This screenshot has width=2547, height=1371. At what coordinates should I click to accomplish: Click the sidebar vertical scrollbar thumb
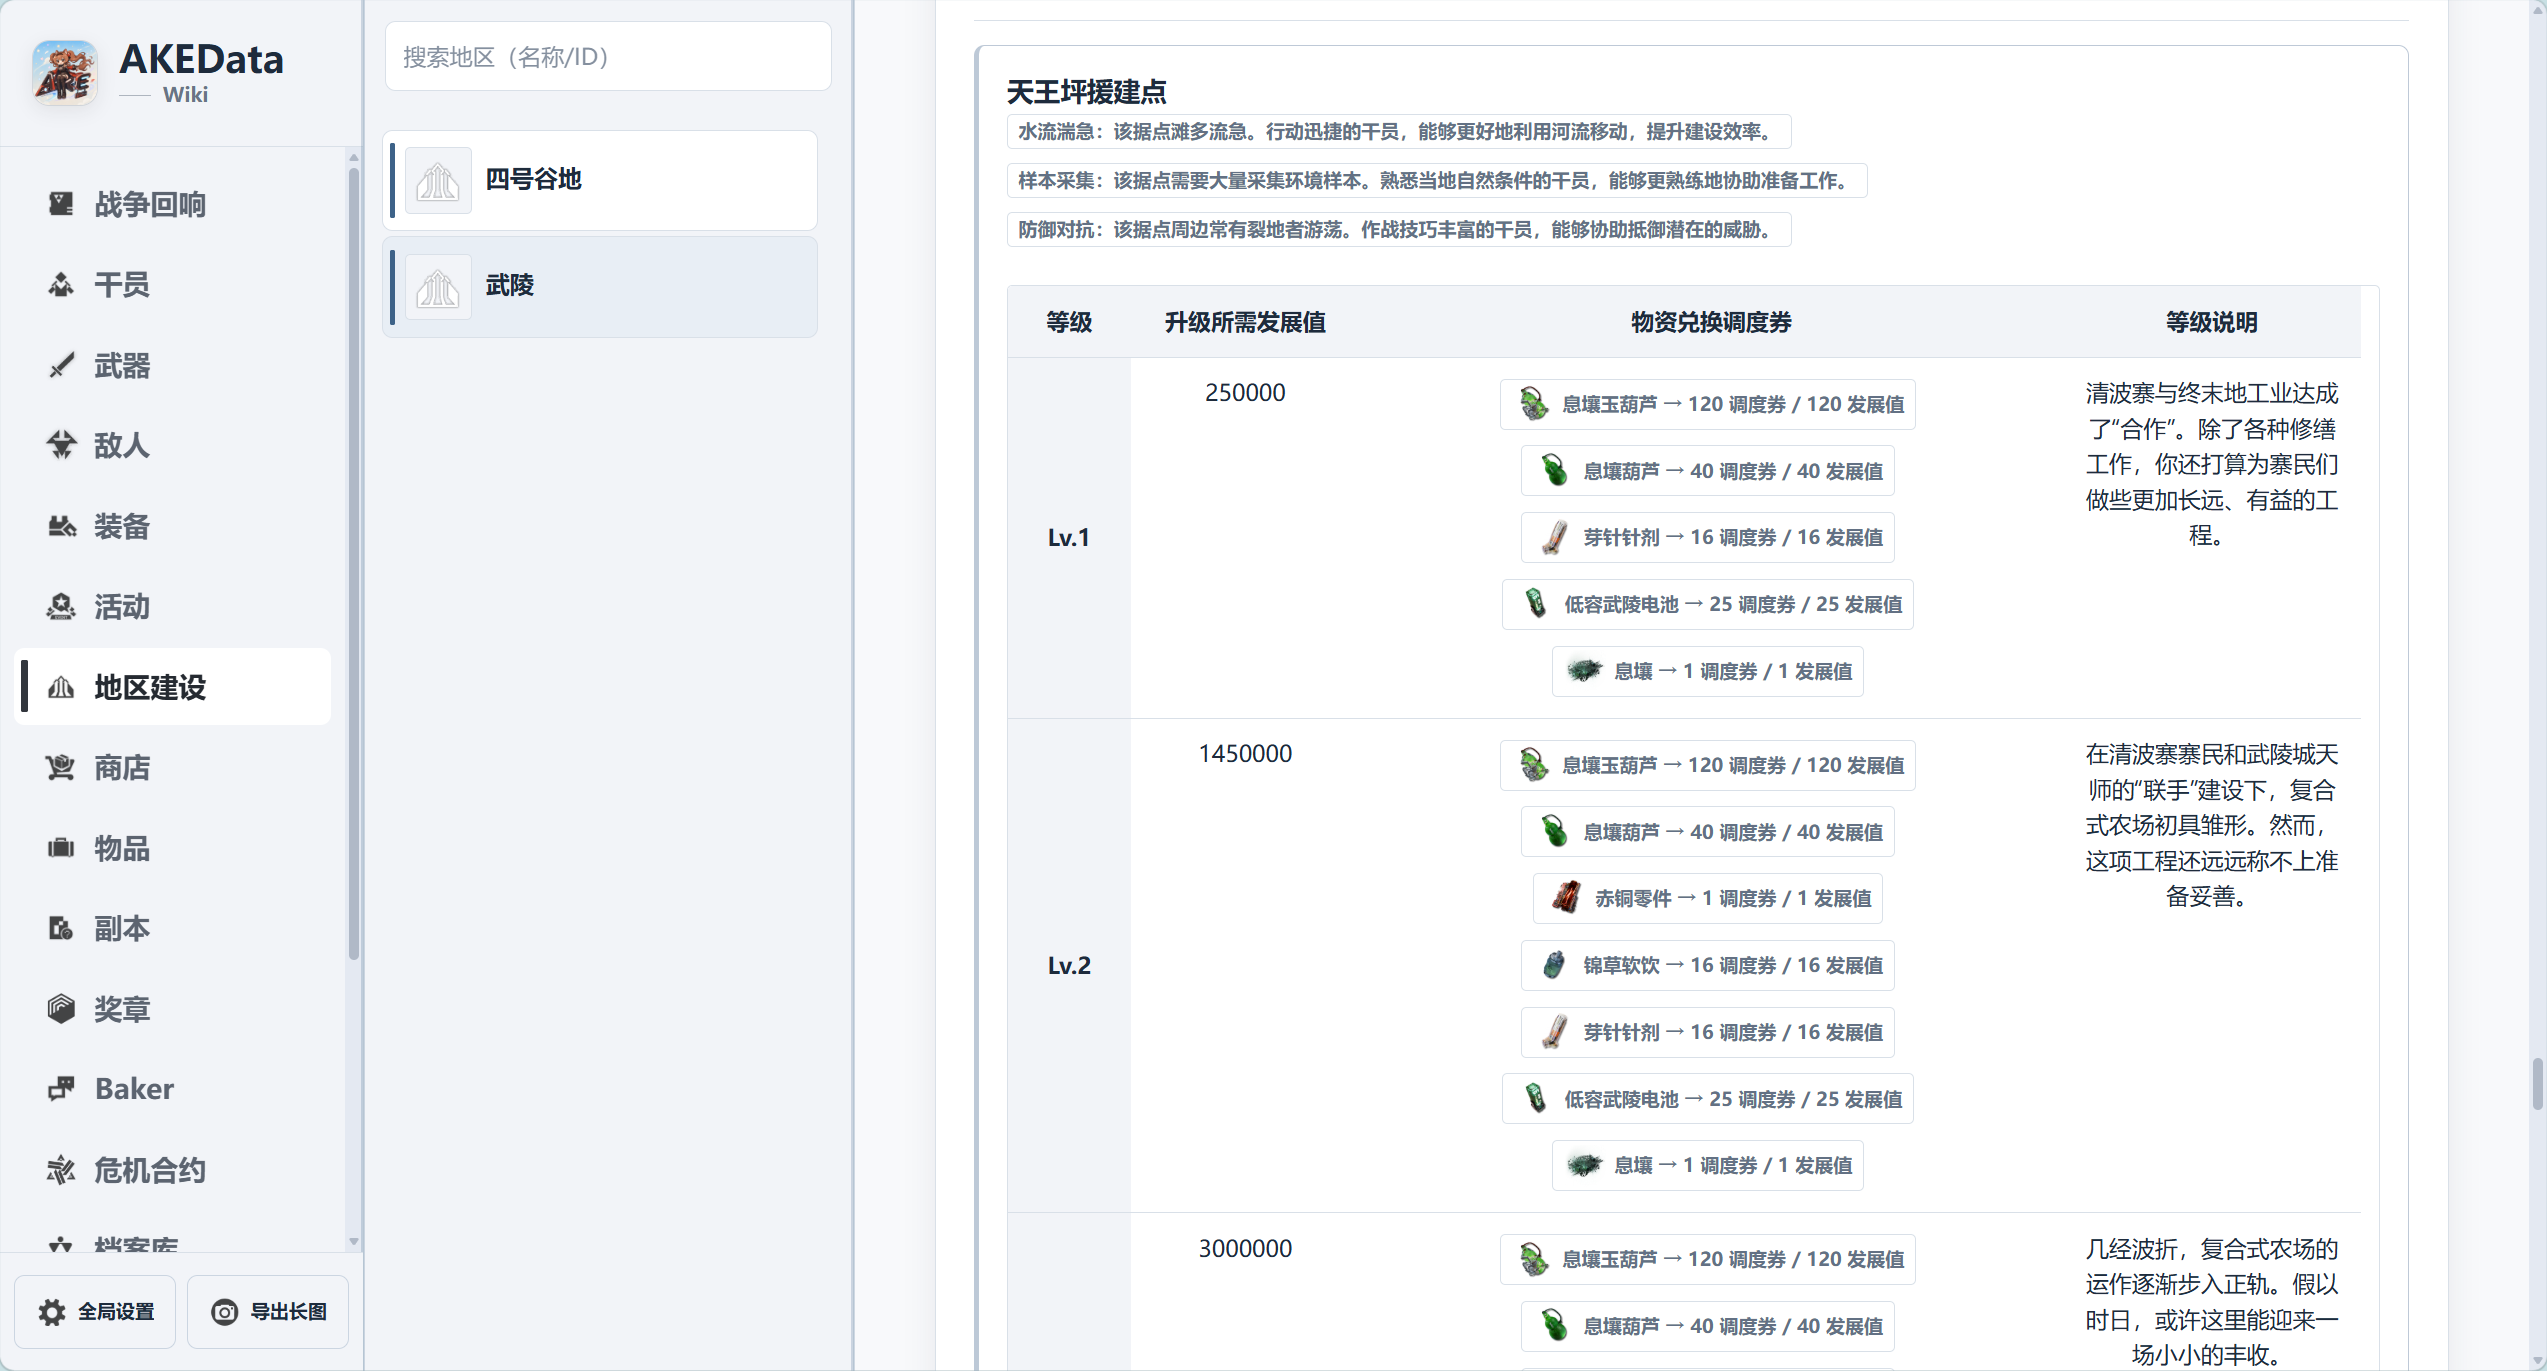click(x=353, y=566)
